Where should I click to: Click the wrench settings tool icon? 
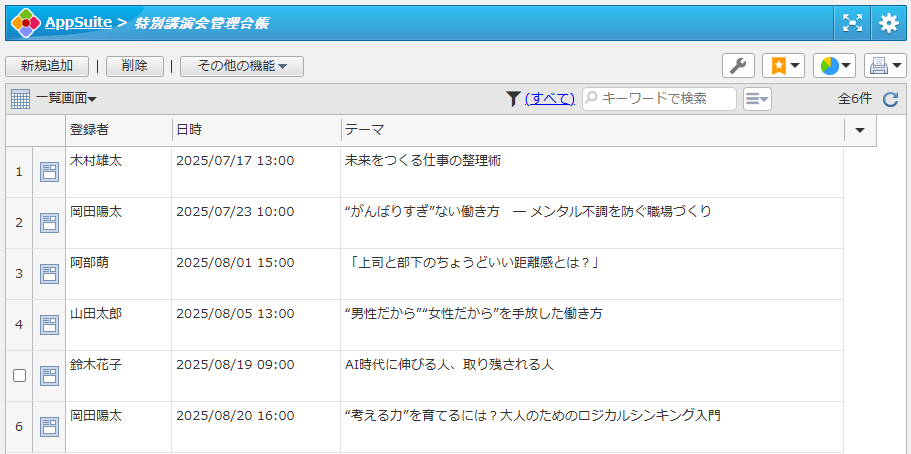[738, 66]
